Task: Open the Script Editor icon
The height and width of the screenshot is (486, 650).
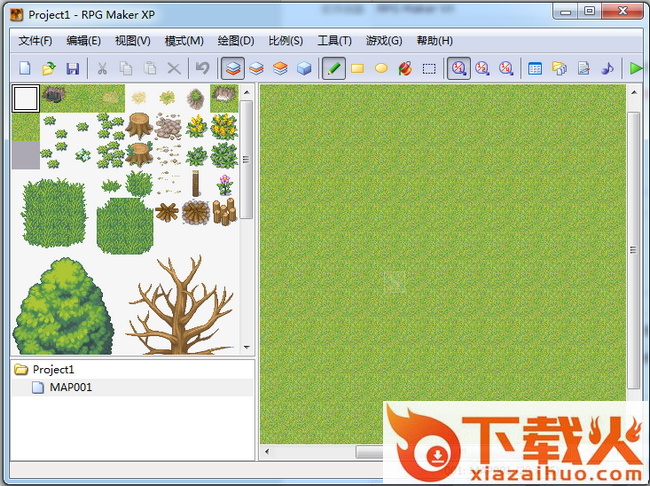Action: (583, 68)
